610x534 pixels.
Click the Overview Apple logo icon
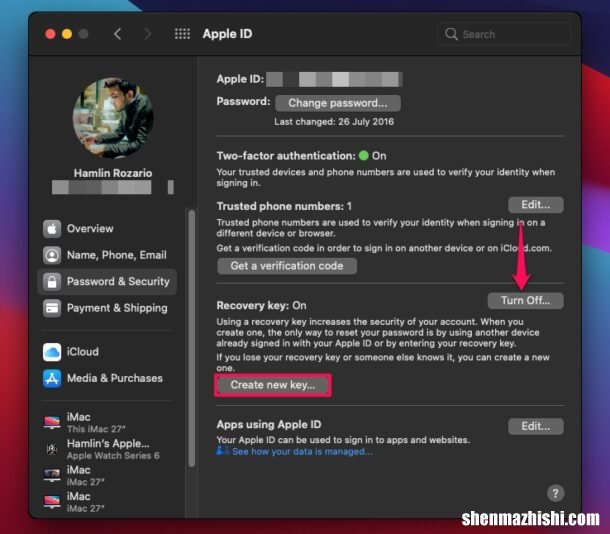(x=52, y=229)
